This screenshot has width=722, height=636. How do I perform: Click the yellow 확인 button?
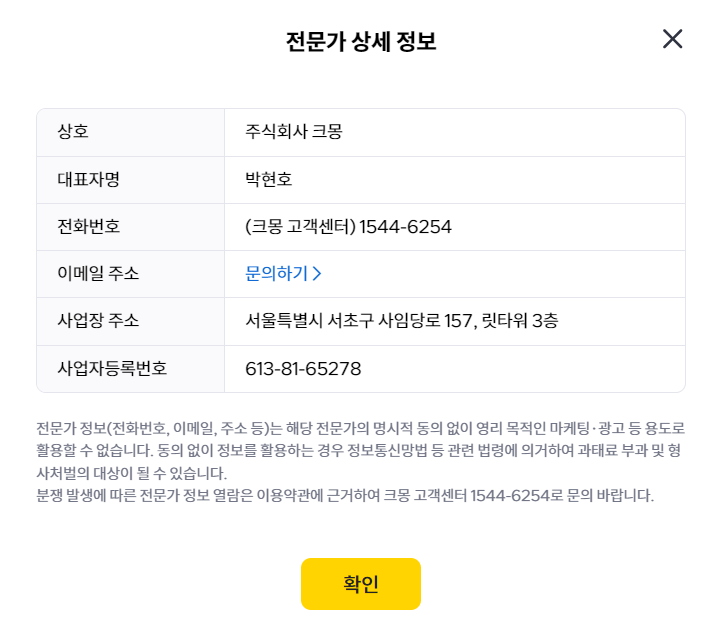(x=361, y=583)
